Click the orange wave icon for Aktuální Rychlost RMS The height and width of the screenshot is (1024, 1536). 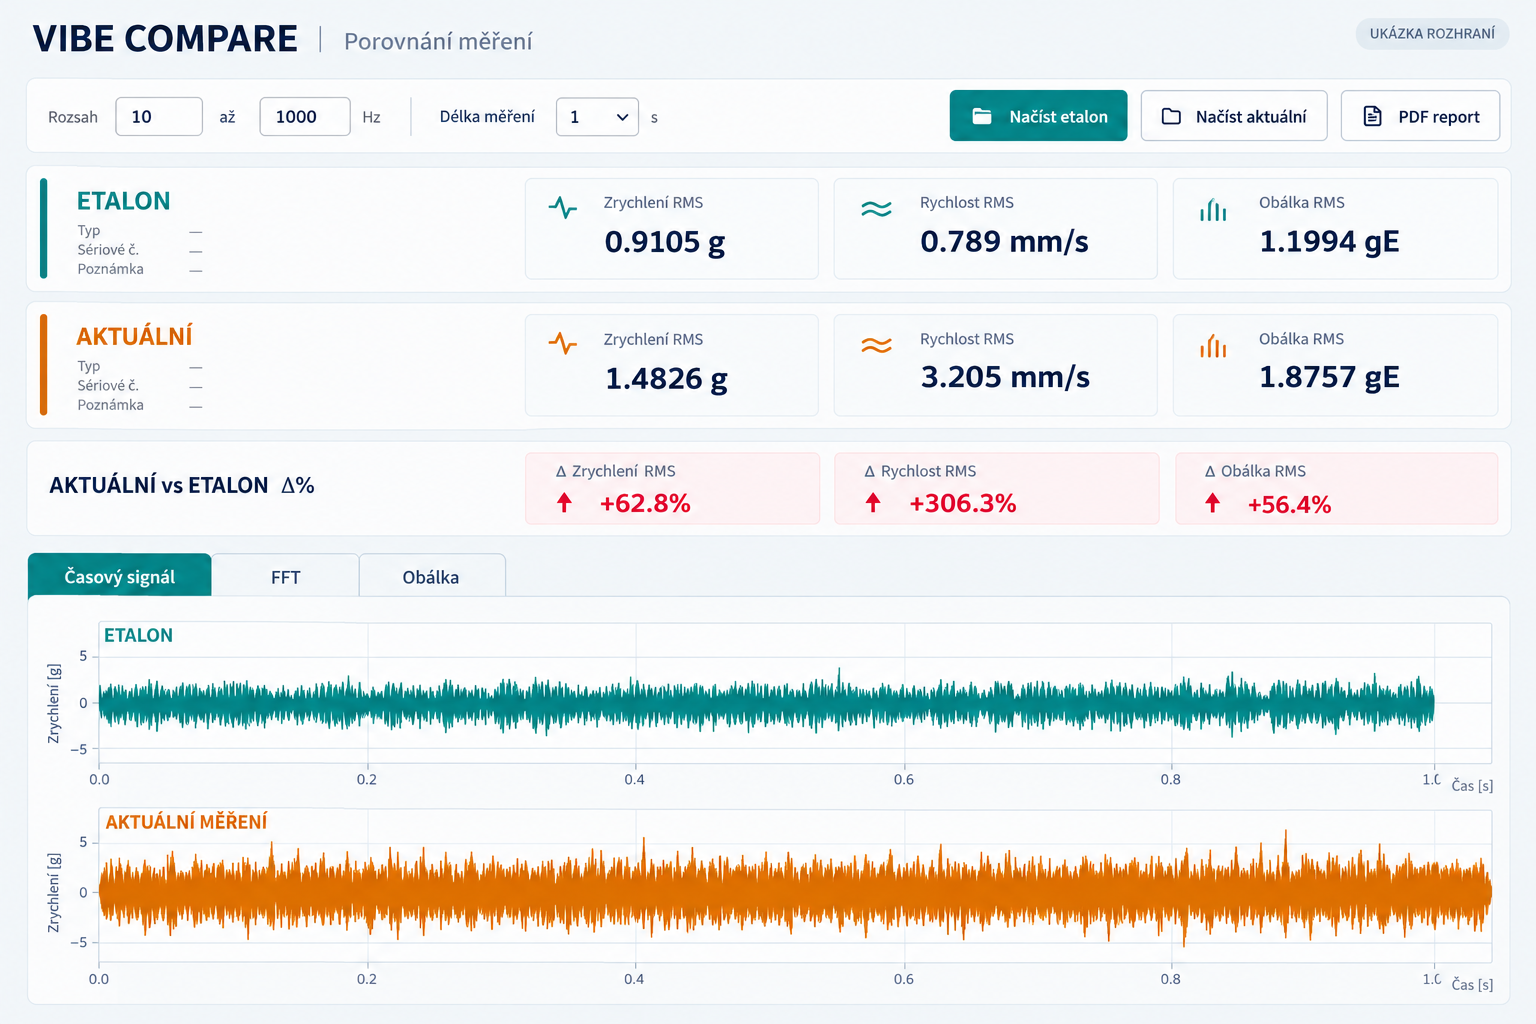pos(876,345)
